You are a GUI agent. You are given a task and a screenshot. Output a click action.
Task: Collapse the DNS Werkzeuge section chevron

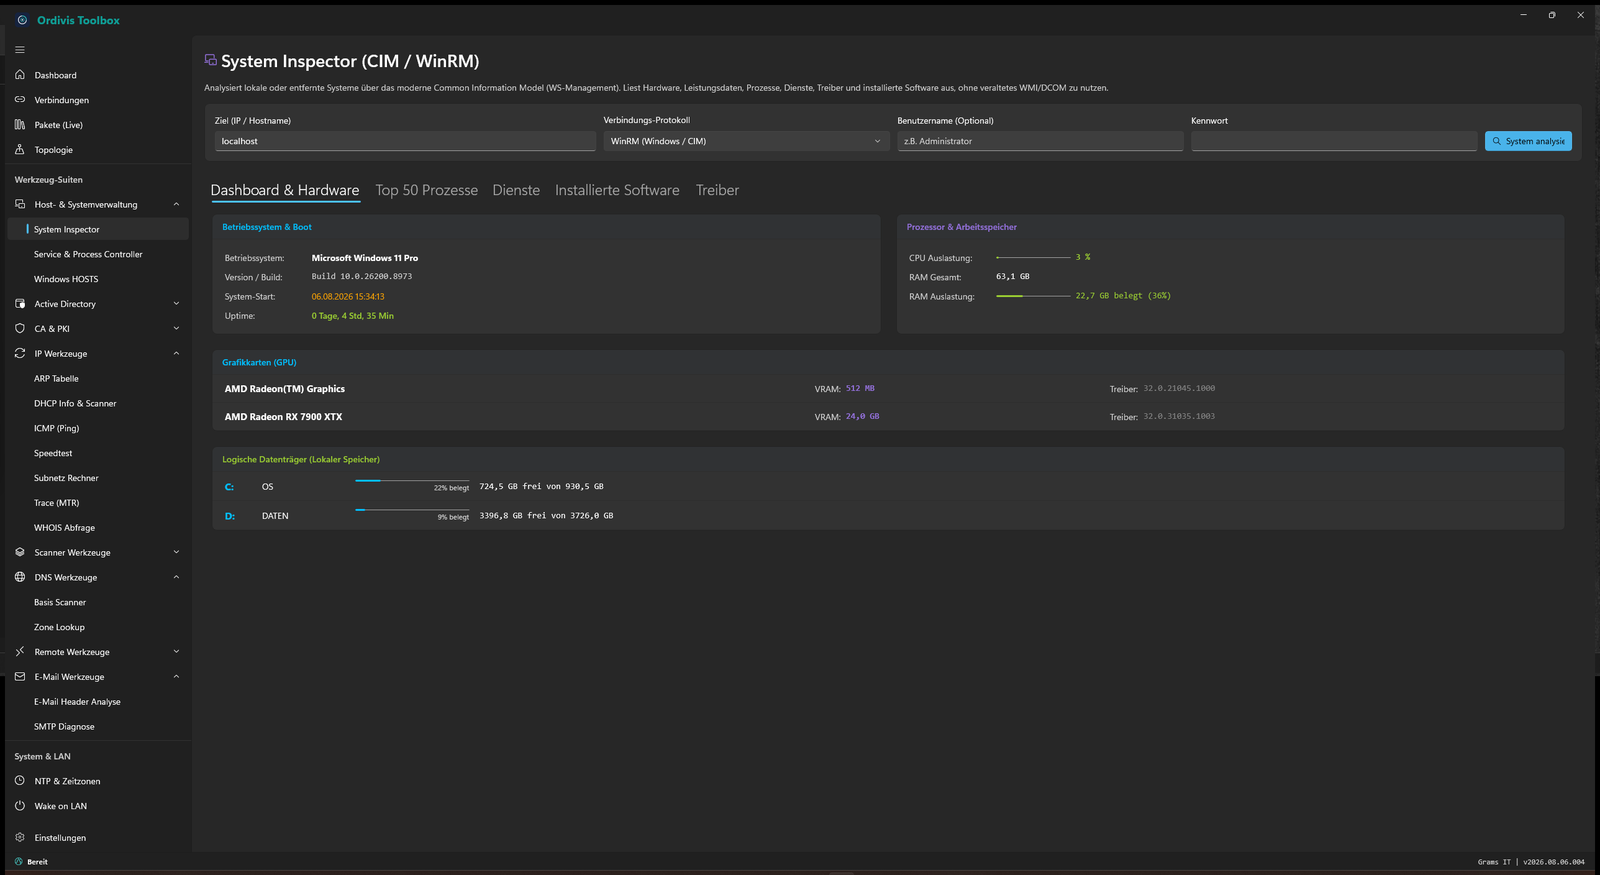(x=176, y=577)
